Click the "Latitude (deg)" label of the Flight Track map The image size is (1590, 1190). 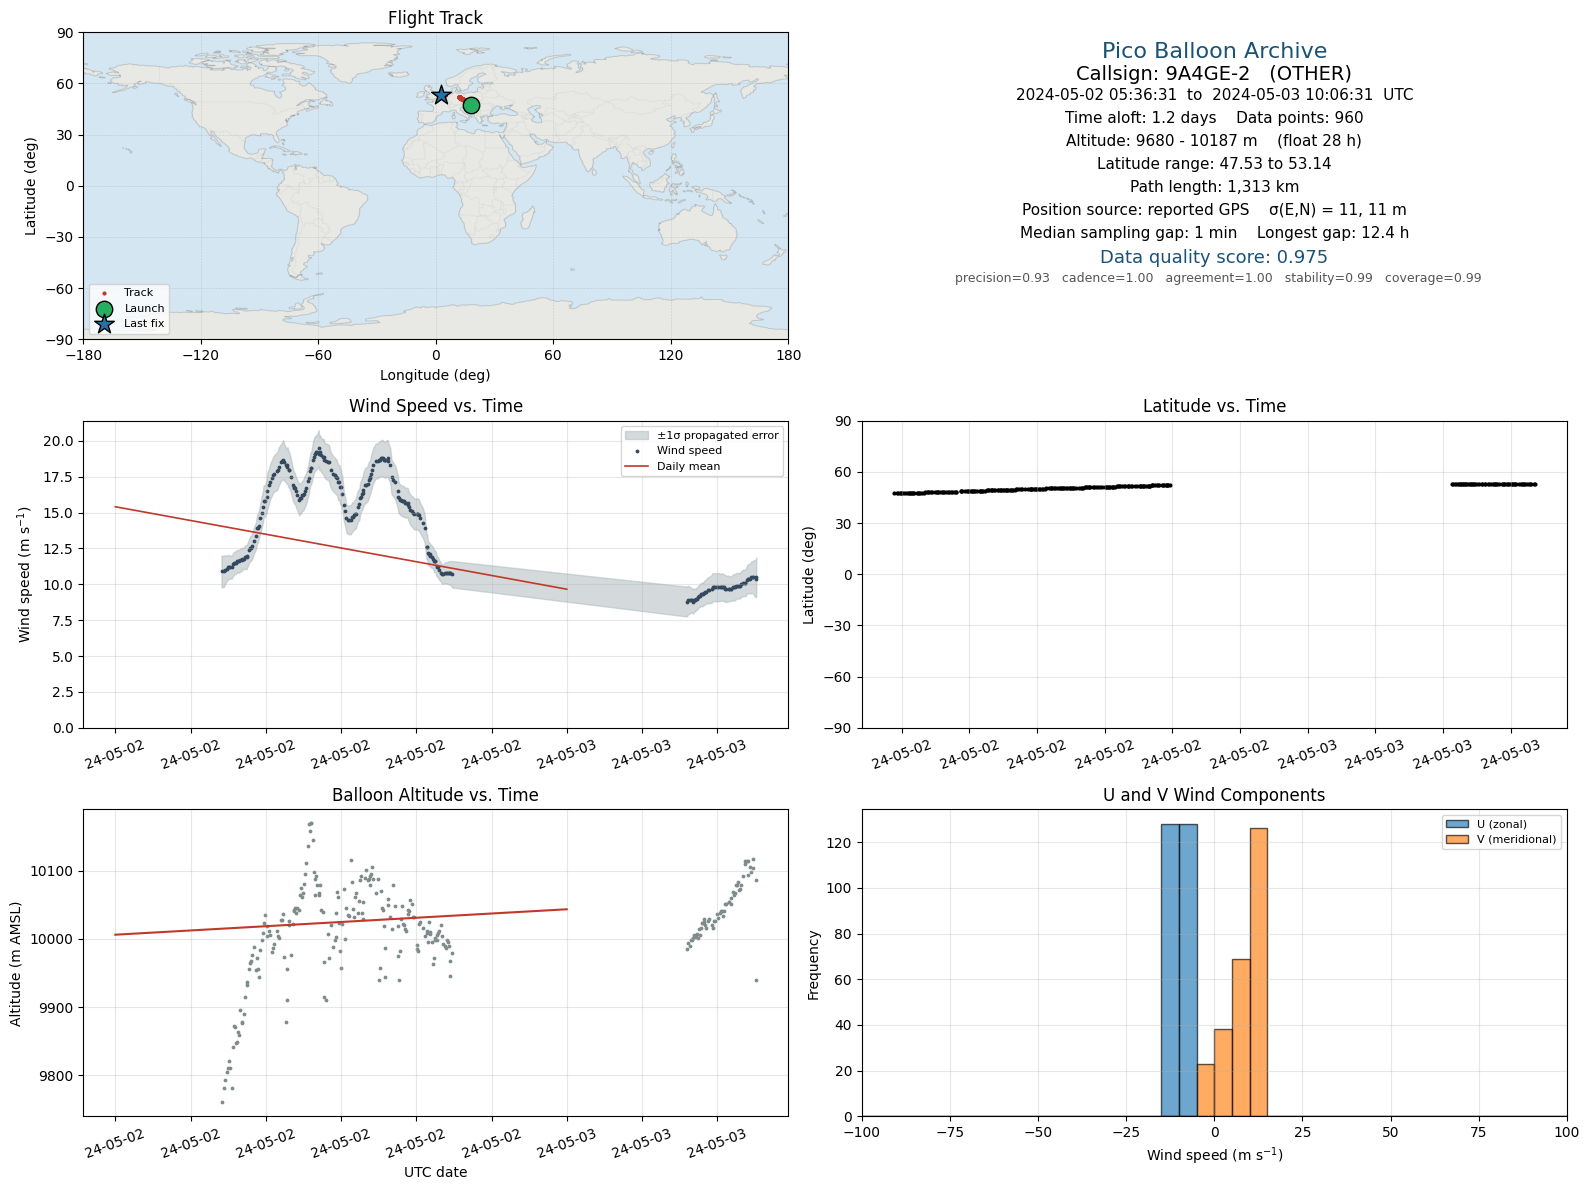pos(31,186)
